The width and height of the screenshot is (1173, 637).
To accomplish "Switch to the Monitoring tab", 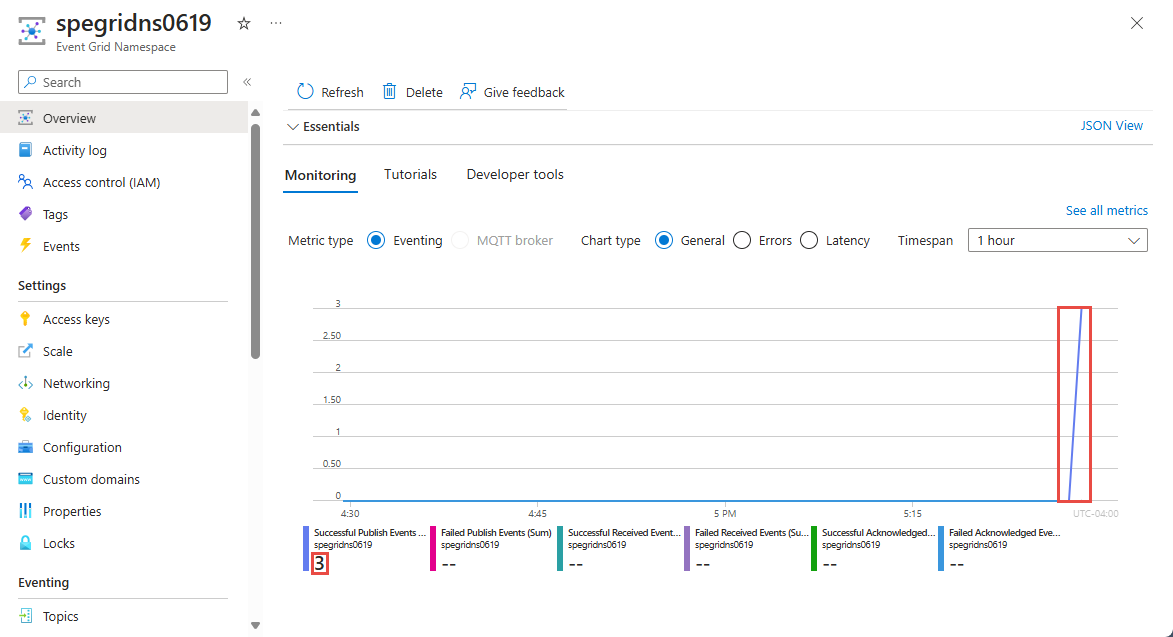I will point(320,175).
